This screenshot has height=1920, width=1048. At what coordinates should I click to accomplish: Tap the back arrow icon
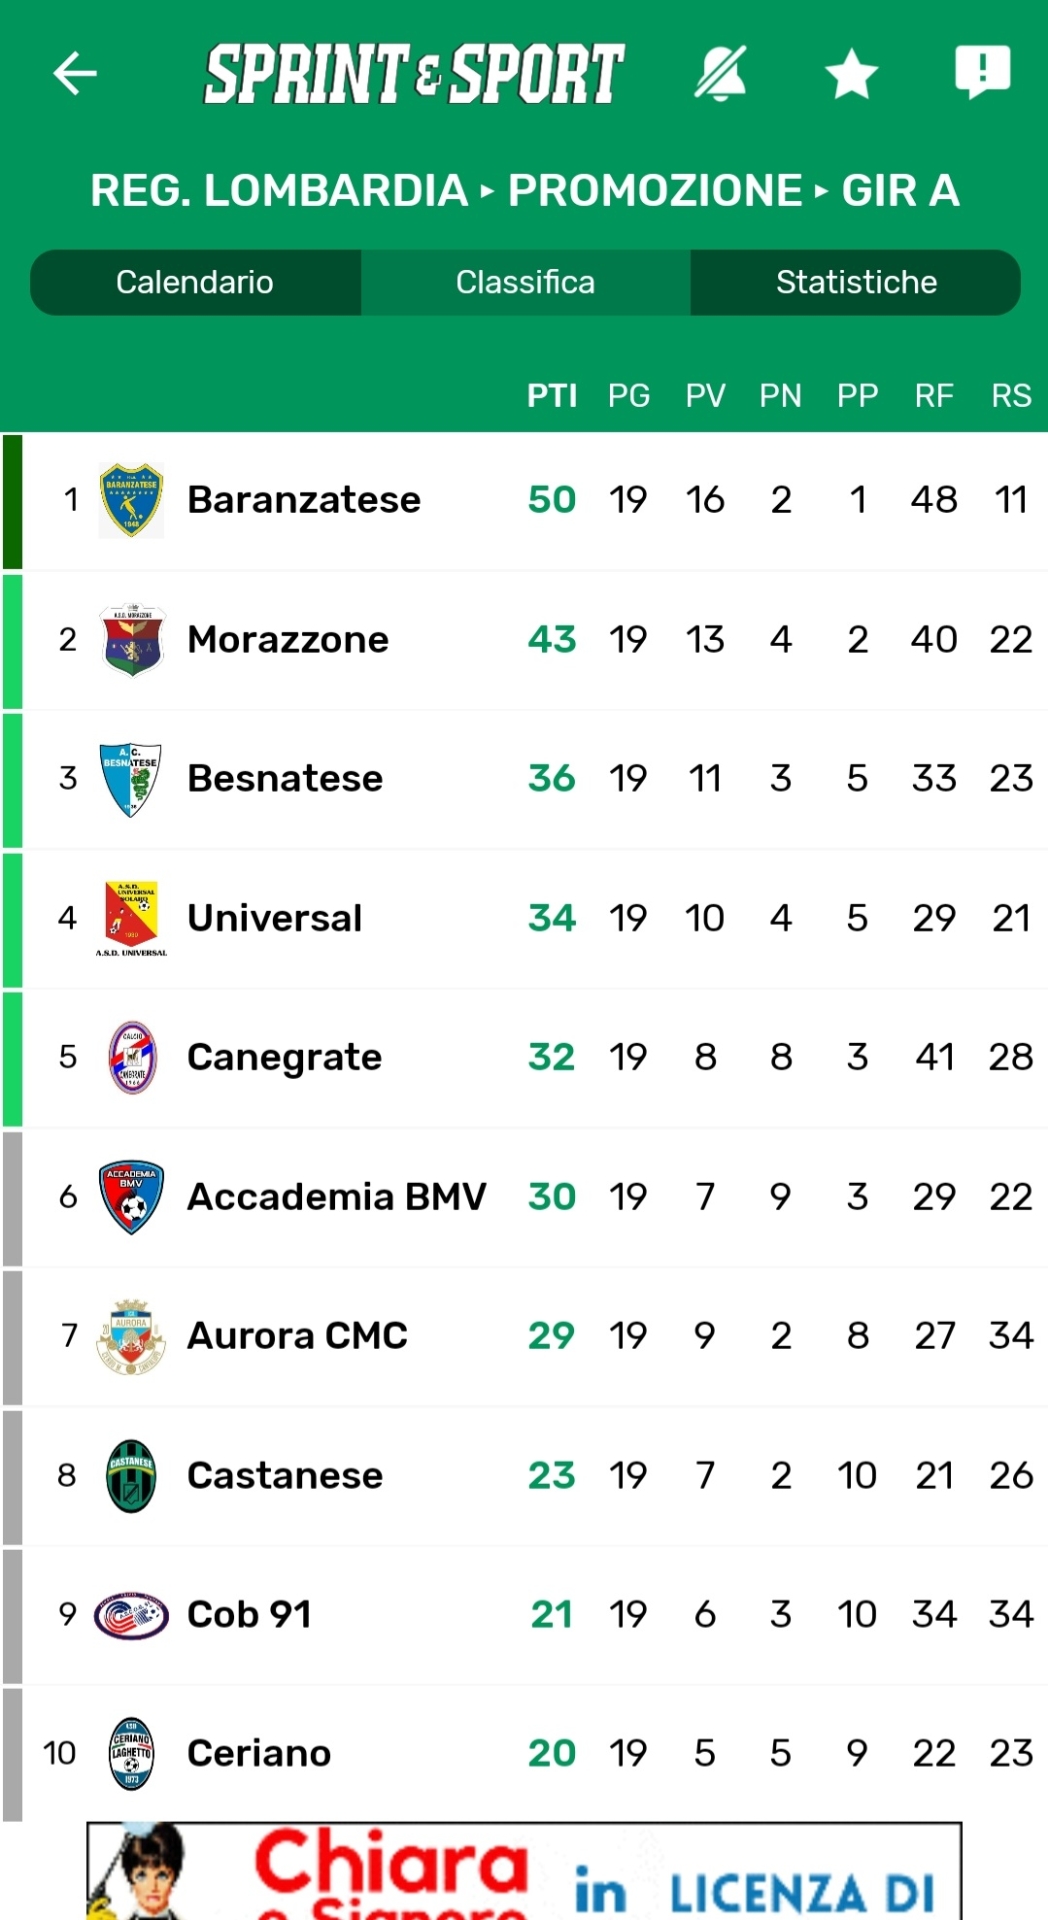75,73
